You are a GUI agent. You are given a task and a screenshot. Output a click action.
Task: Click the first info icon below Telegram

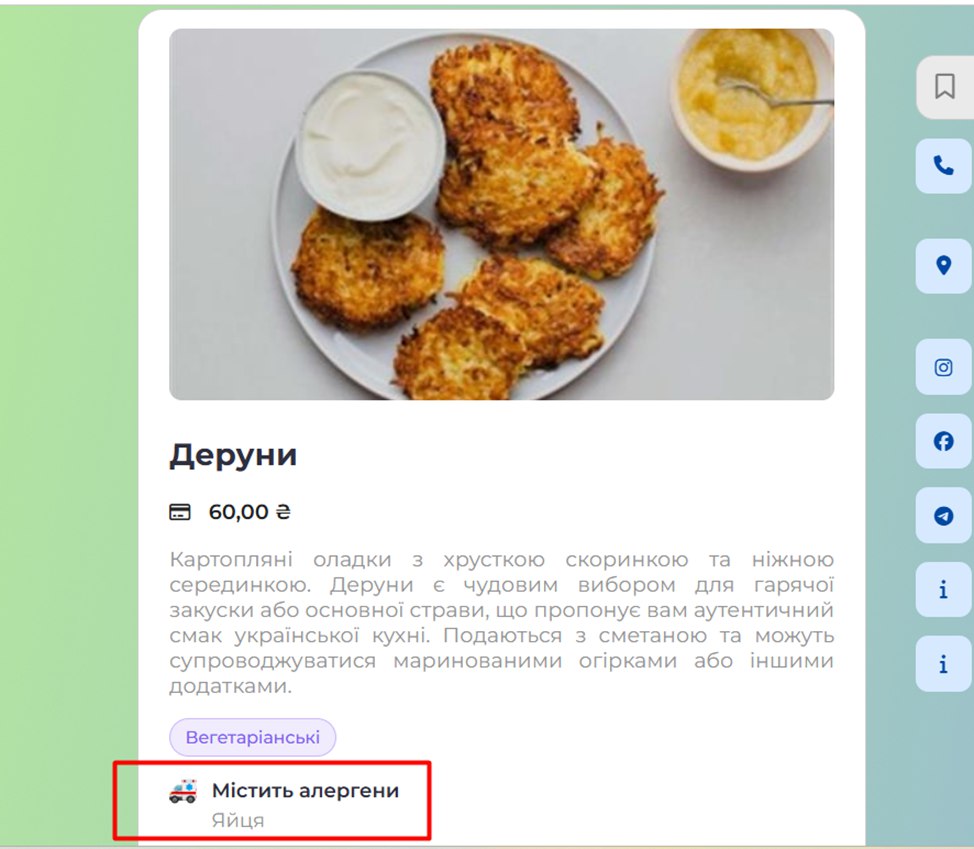point(944,589)
